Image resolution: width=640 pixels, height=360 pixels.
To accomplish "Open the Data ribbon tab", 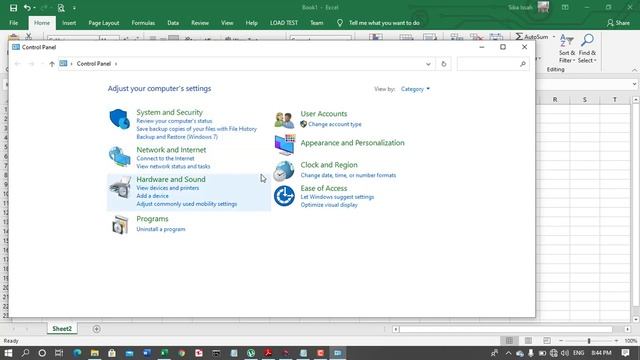I will tap(173, 23).
